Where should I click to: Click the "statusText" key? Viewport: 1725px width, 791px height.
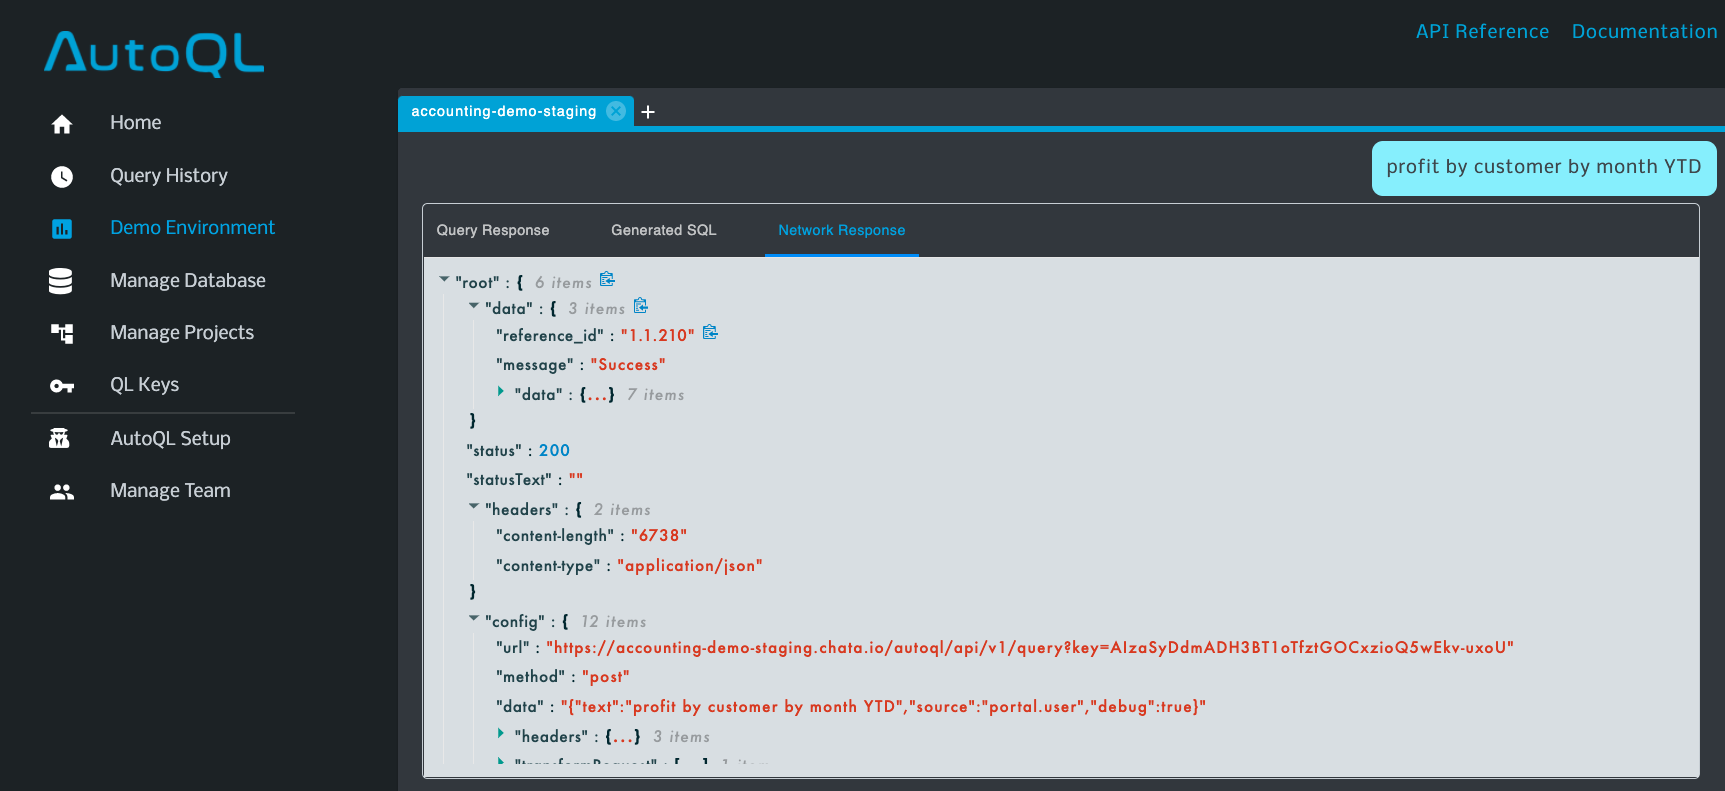click(509, 480)
